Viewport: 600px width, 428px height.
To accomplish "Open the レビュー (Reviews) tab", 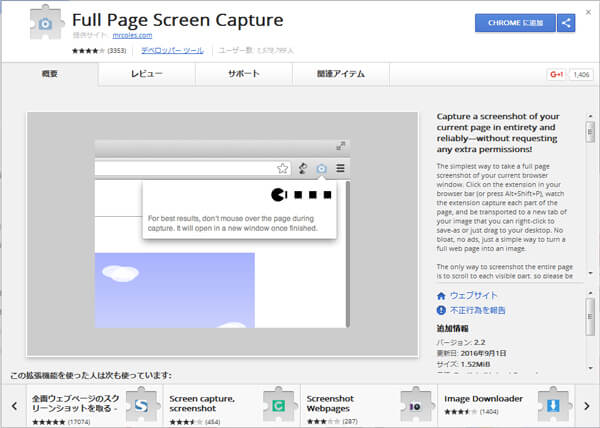I will (147, 75).
